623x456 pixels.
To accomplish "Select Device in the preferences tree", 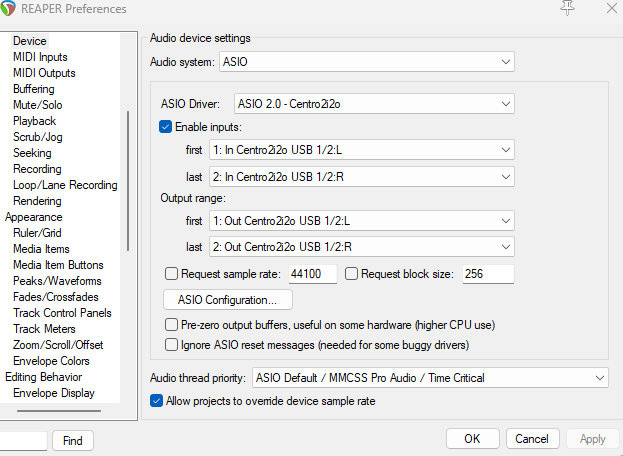I will 30,41.
